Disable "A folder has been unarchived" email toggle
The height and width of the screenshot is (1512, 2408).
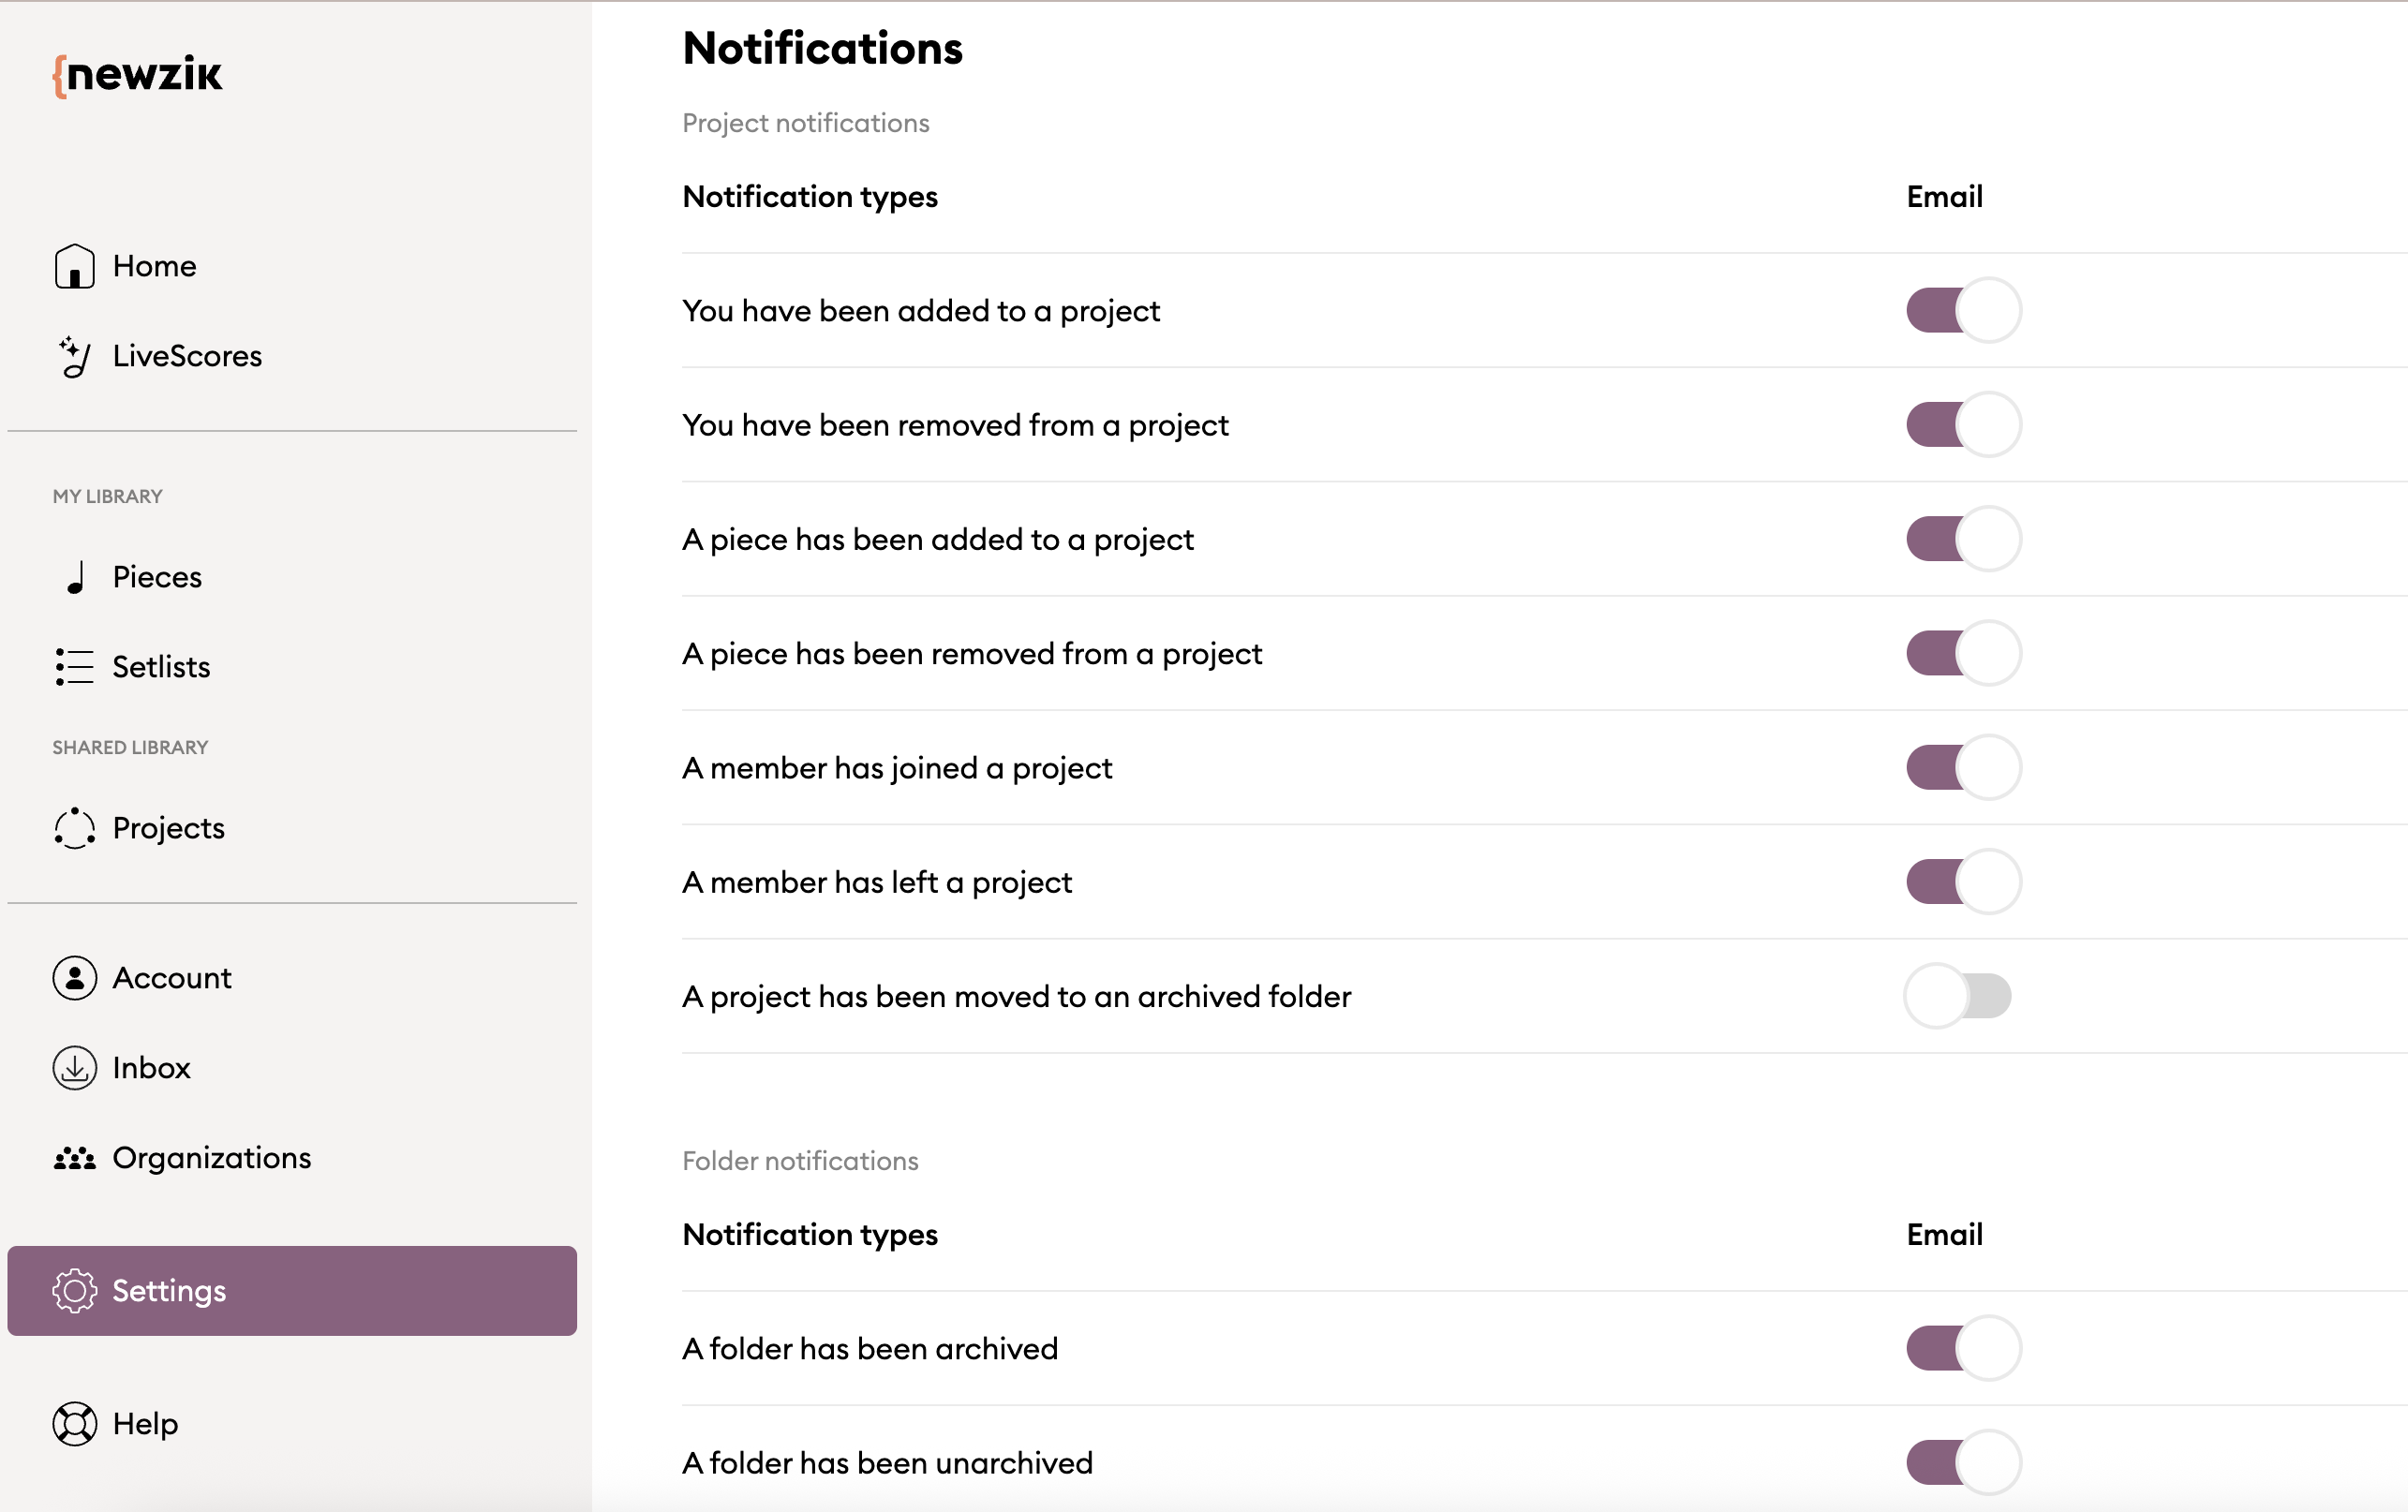[x=1962, y=1462]
